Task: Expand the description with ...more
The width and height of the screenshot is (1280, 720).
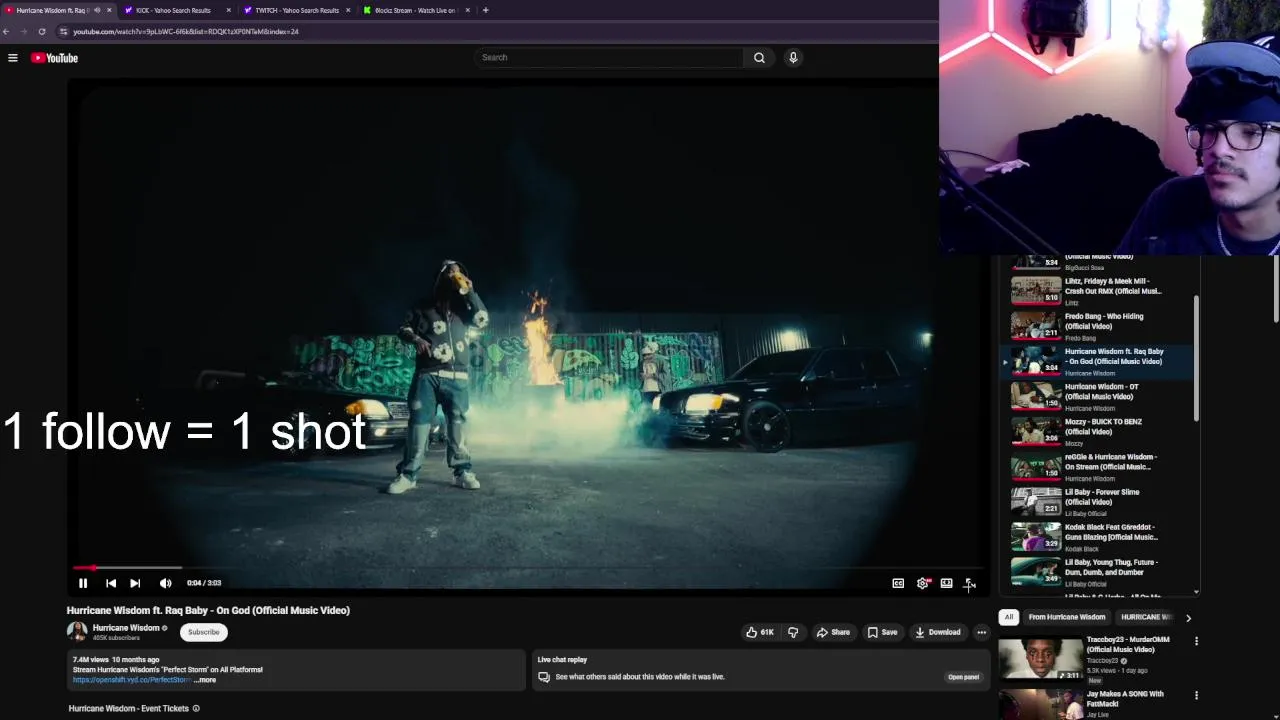Action: (205, 680)
